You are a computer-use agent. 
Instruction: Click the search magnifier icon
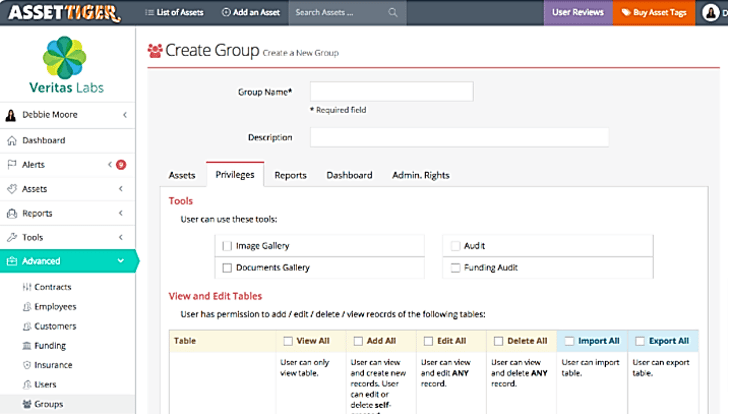point(392,13)
